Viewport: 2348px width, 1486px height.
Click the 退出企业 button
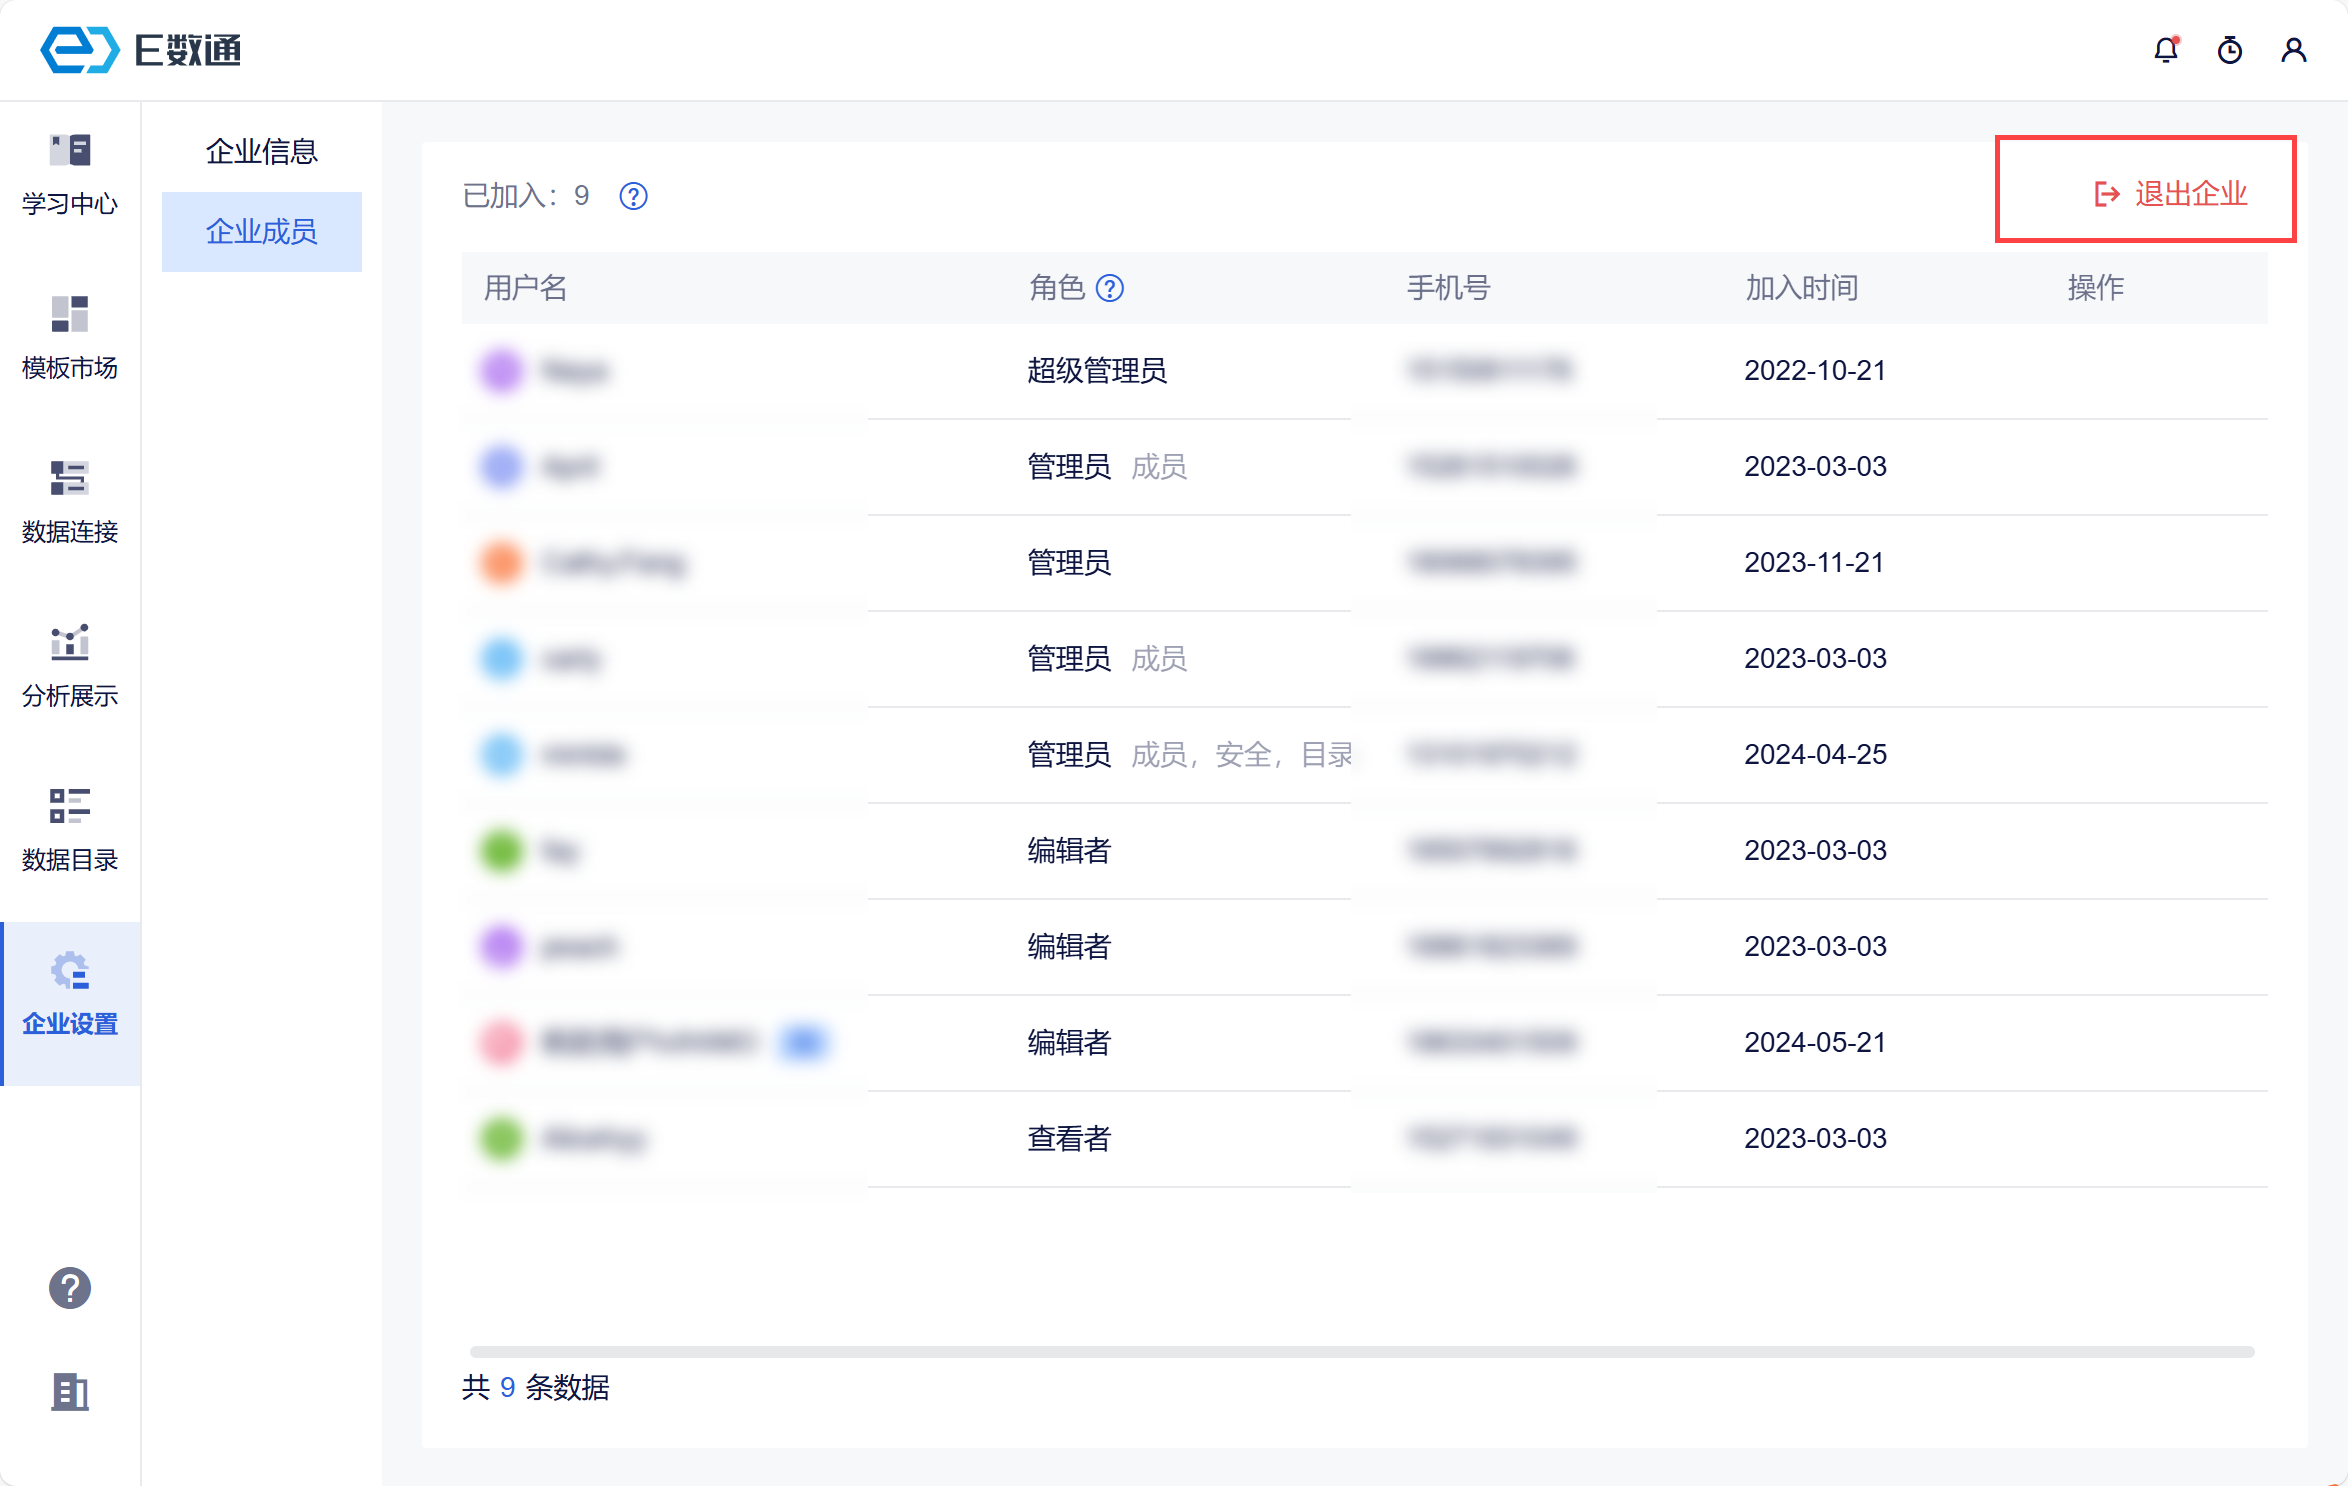click(2170, 194)
